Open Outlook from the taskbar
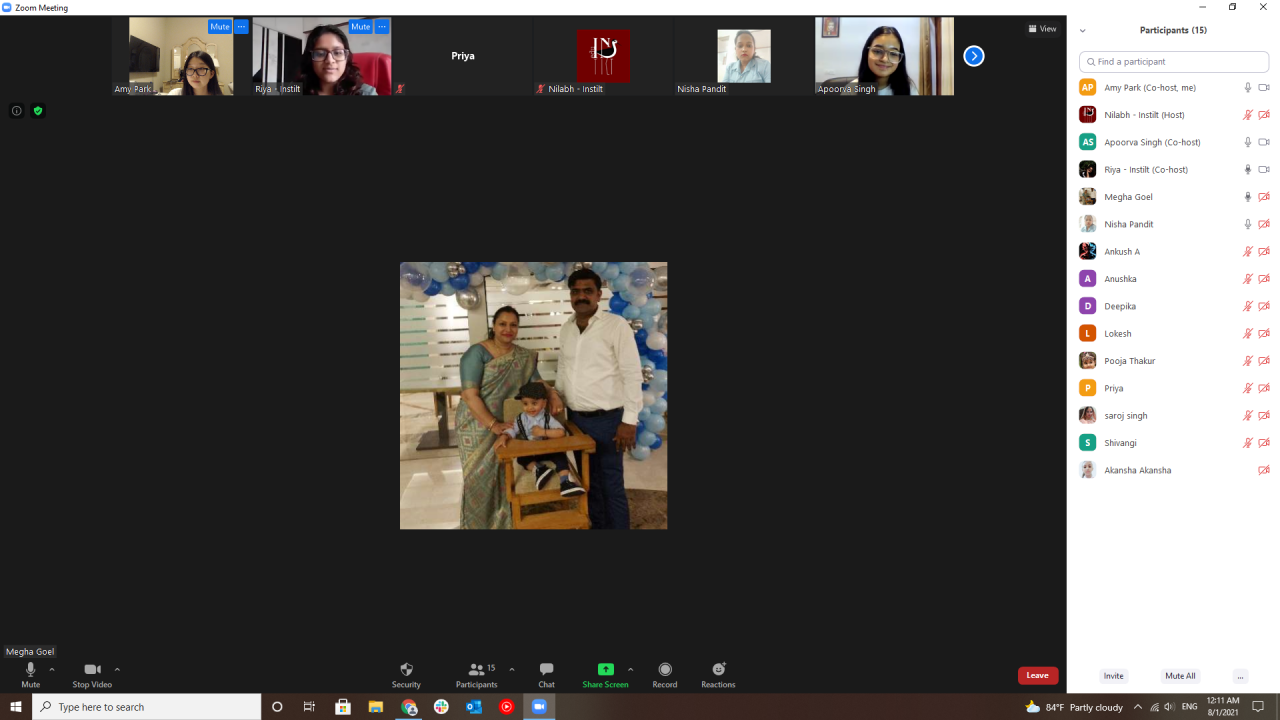Screen dimensions: 1280x720 pos(474,707)
